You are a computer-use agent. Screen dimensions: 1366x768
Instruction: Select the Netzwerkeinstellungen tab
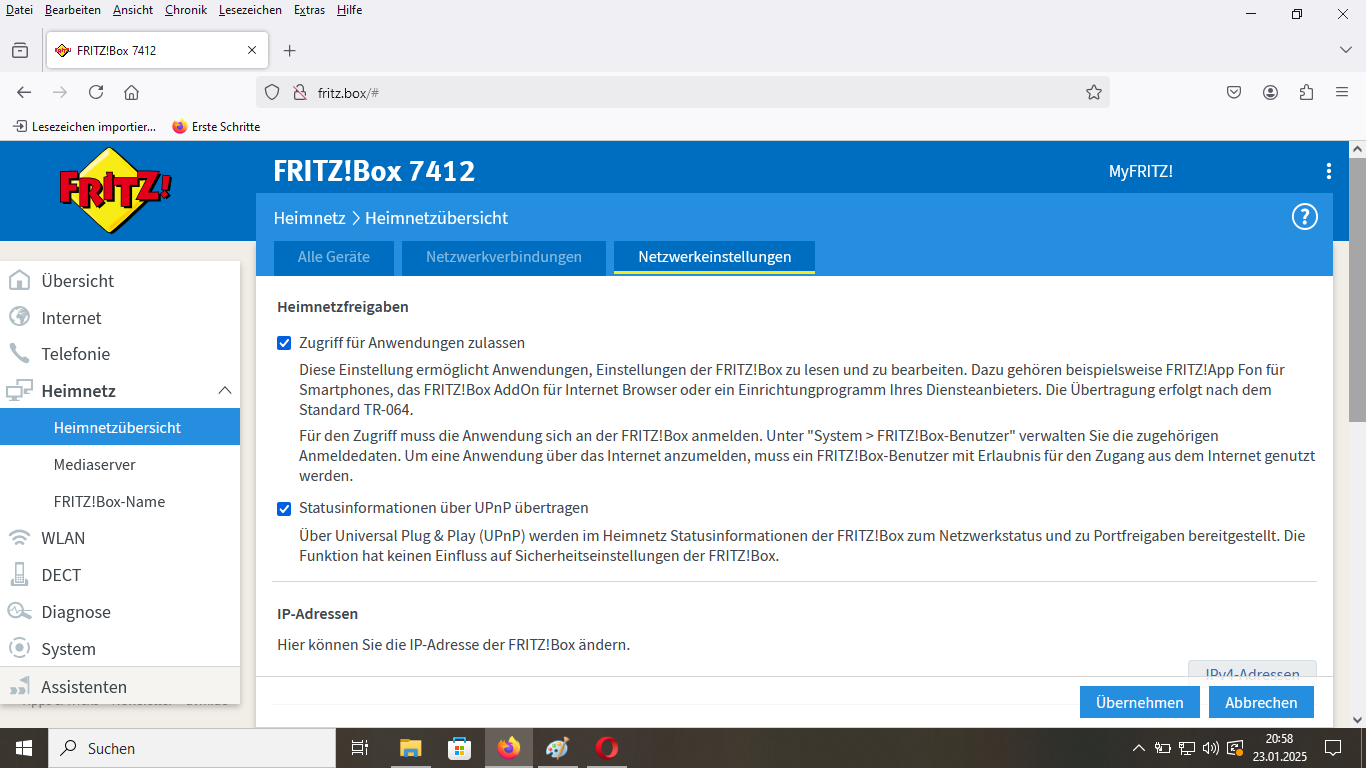coord(714,257)
